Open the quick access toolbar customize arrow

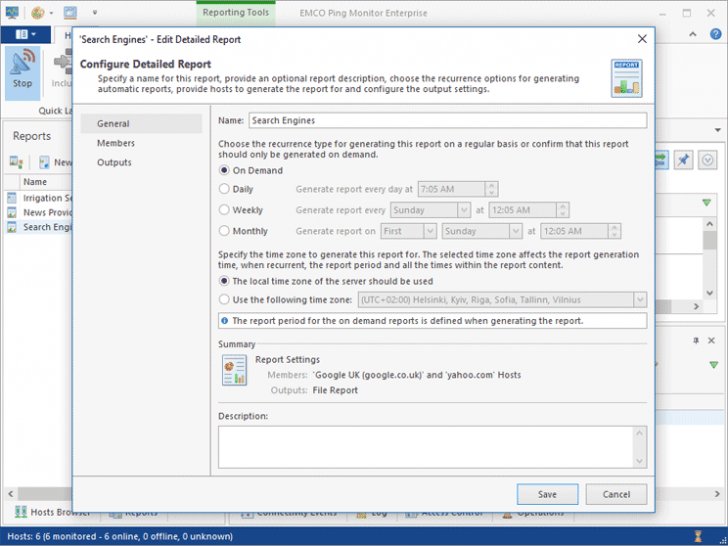95,13
